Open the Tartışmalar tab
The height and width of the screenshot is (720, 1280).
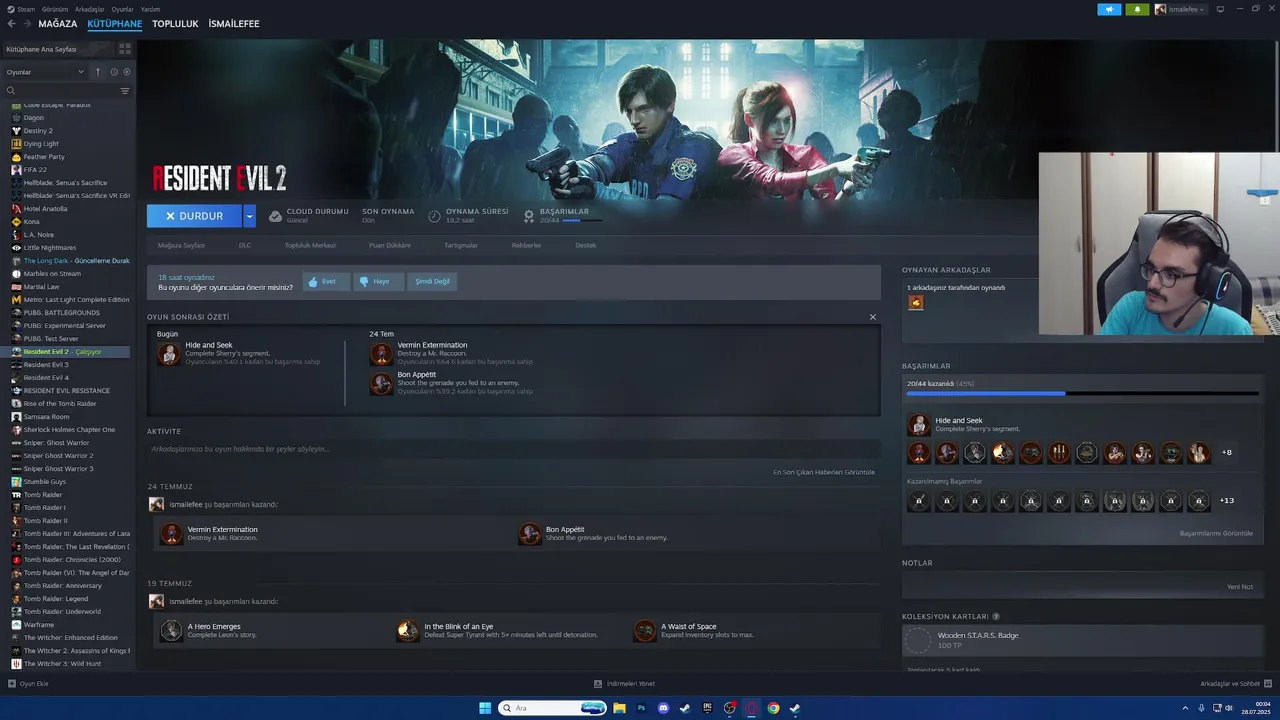461,245
